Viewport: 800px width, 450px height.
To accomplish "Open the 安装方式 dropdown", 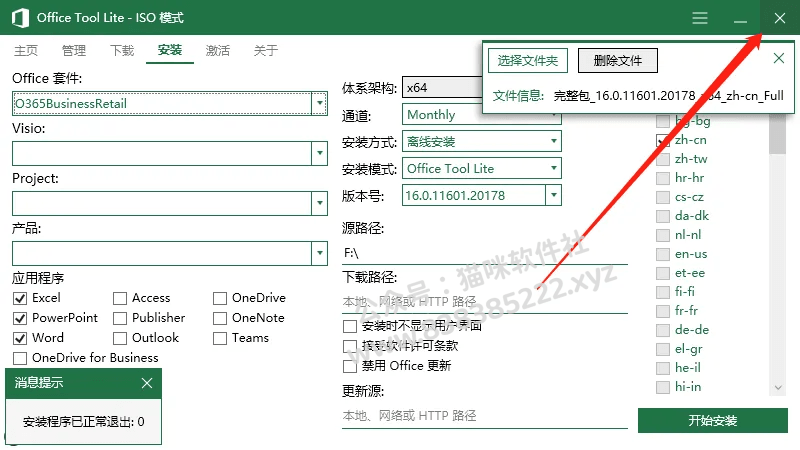I will click(x=482, y=141).
